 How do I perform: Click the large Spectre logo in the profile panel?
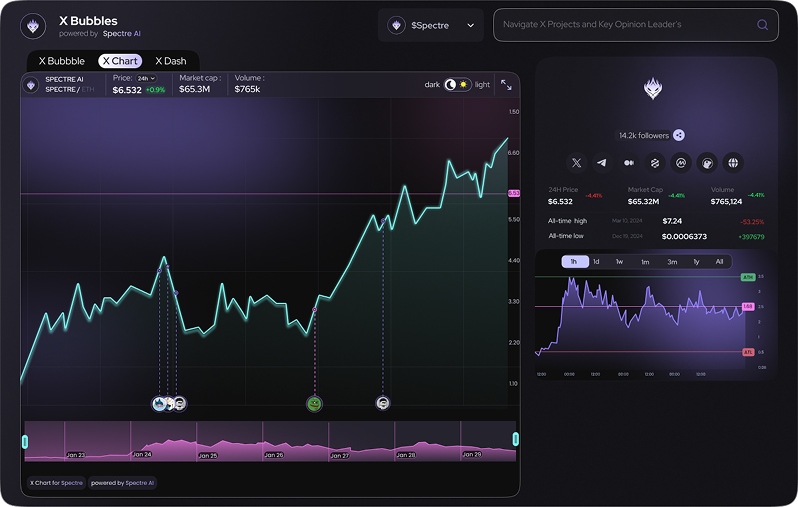click(653, 89)
